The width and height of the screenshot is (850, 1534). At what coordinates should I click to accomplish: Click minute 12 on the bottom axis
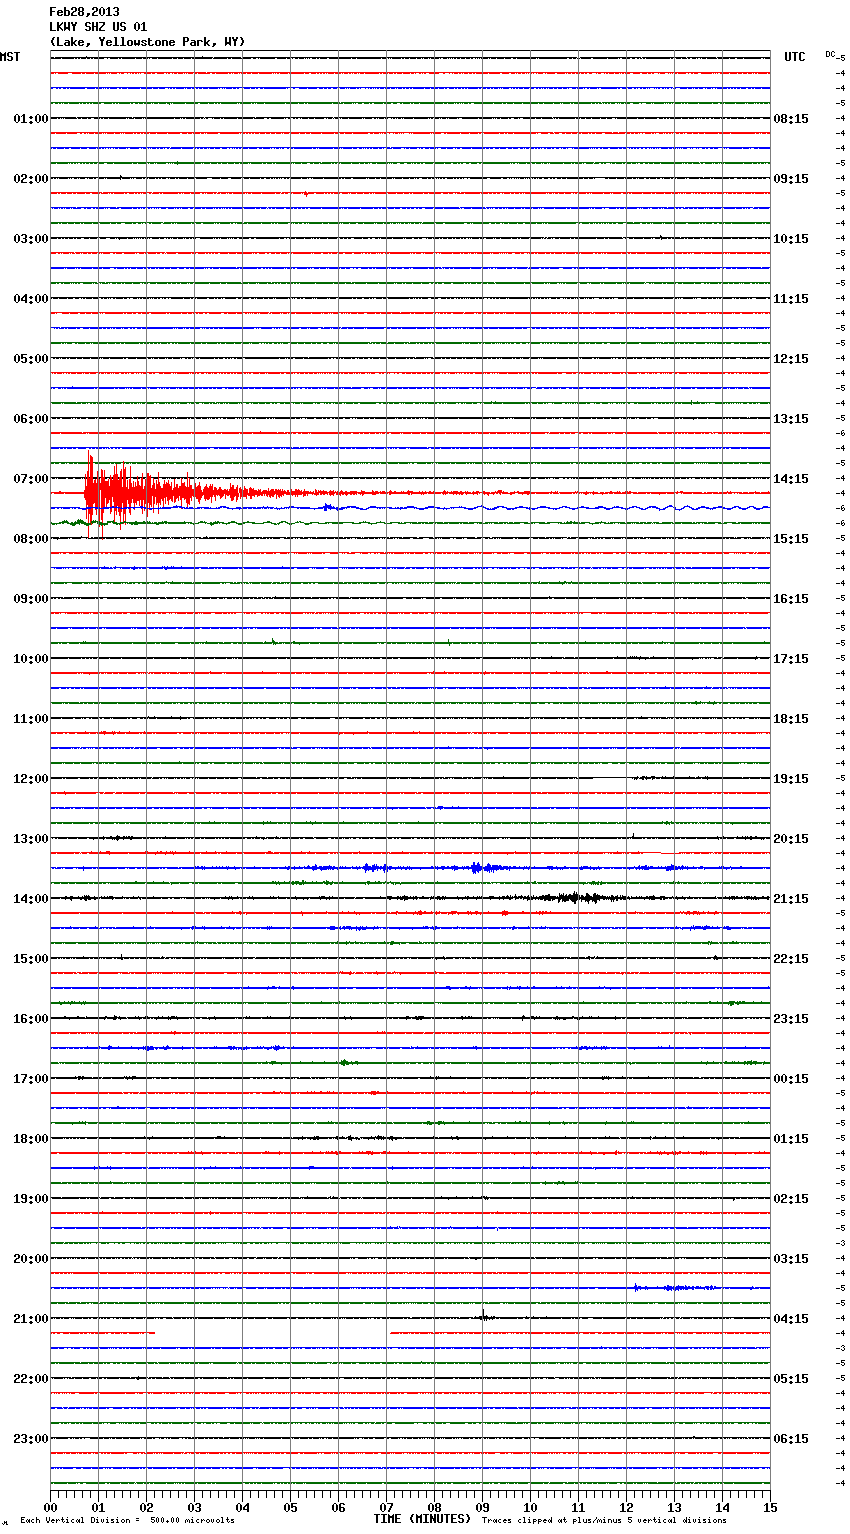tap(627, 1507)
